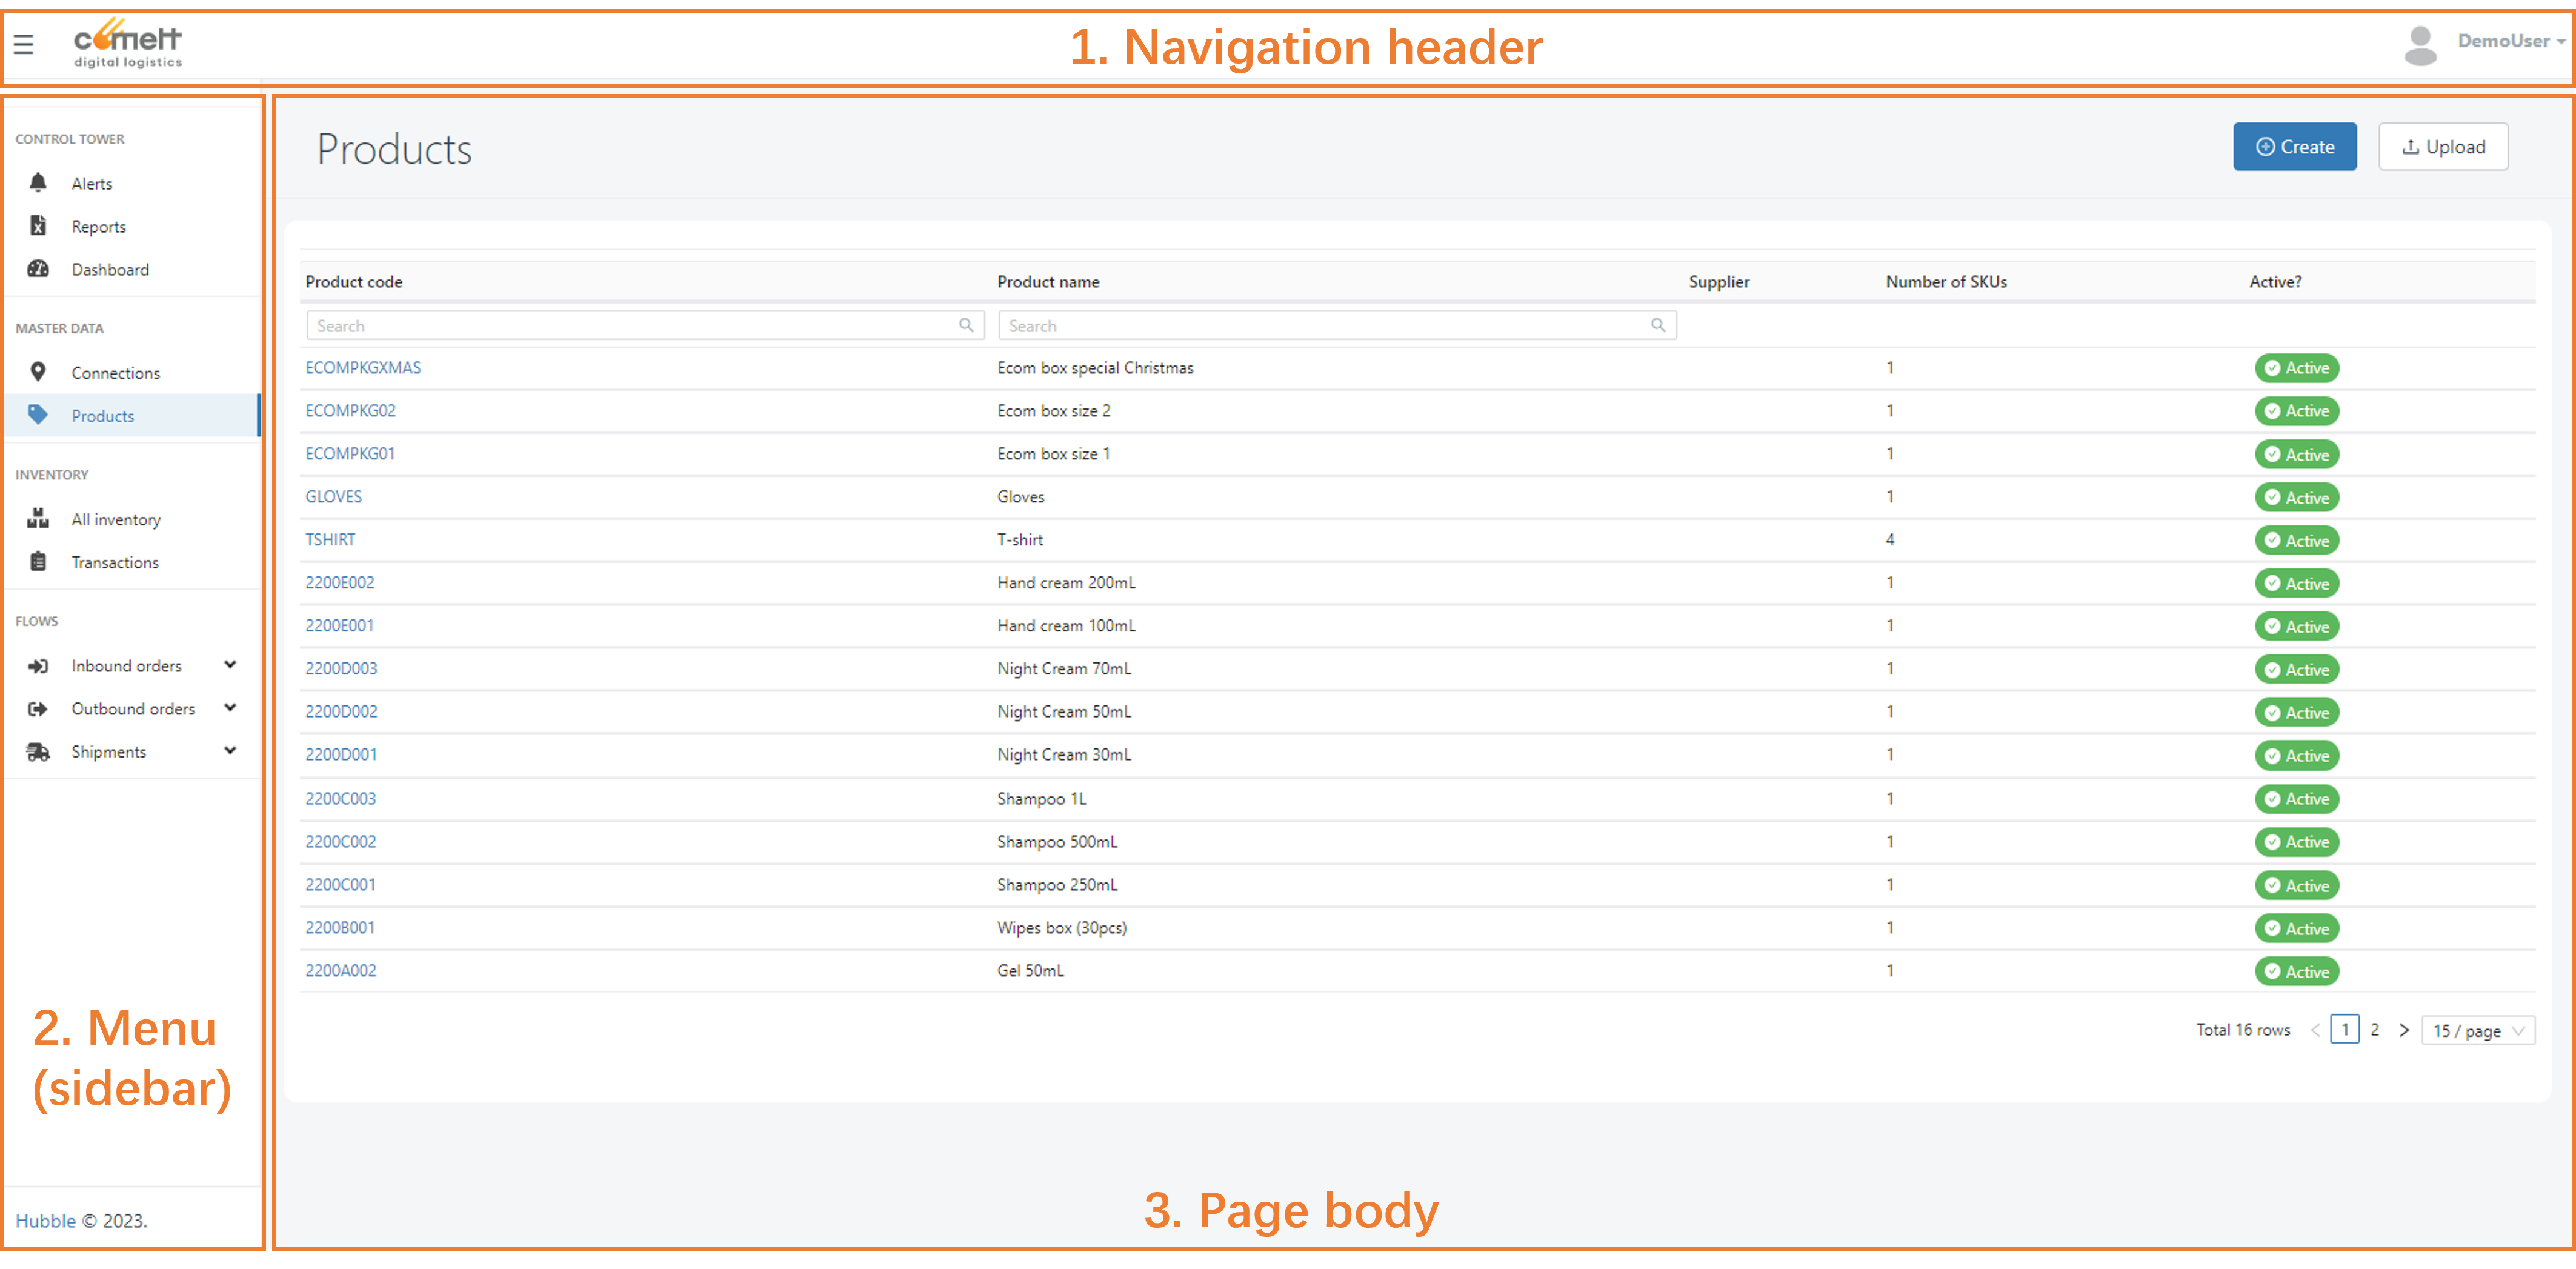Expand the Inbound orders submenu
The image size is (2576, 1269).
point(230,665)
